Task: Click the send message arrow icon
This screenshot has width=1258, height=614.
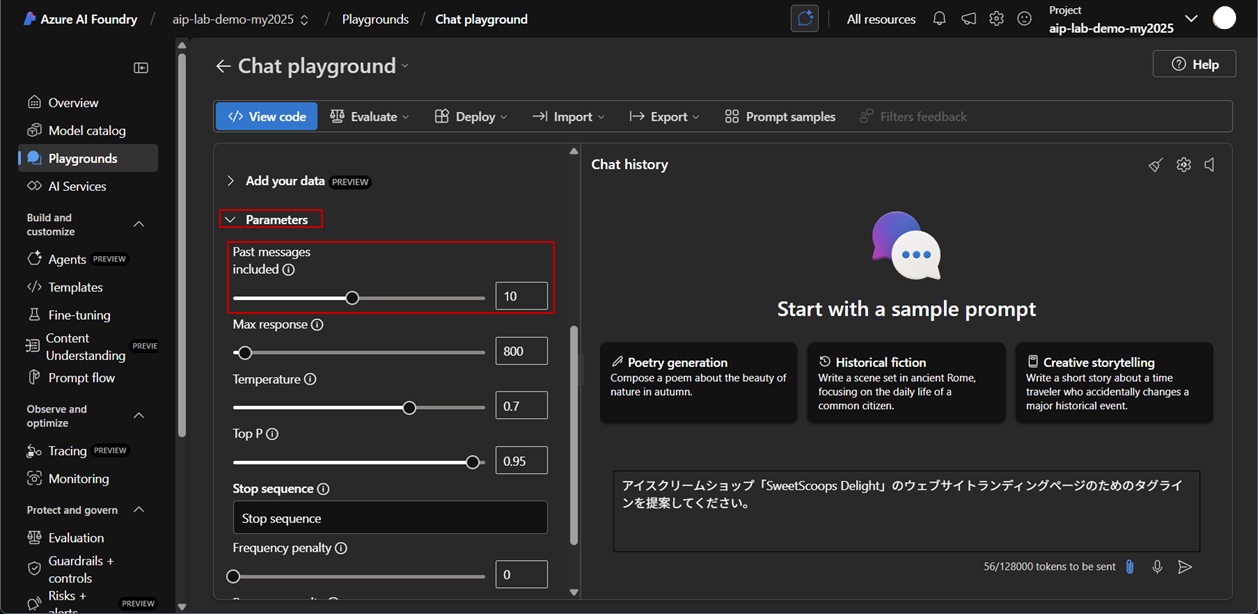Action: click(x=1185, y=567)
